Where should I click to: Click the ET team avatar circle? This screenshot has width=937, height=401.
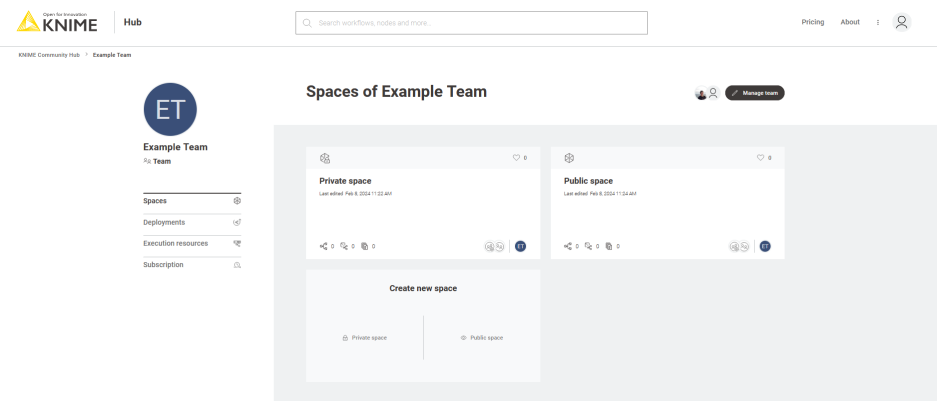(171, 109)
